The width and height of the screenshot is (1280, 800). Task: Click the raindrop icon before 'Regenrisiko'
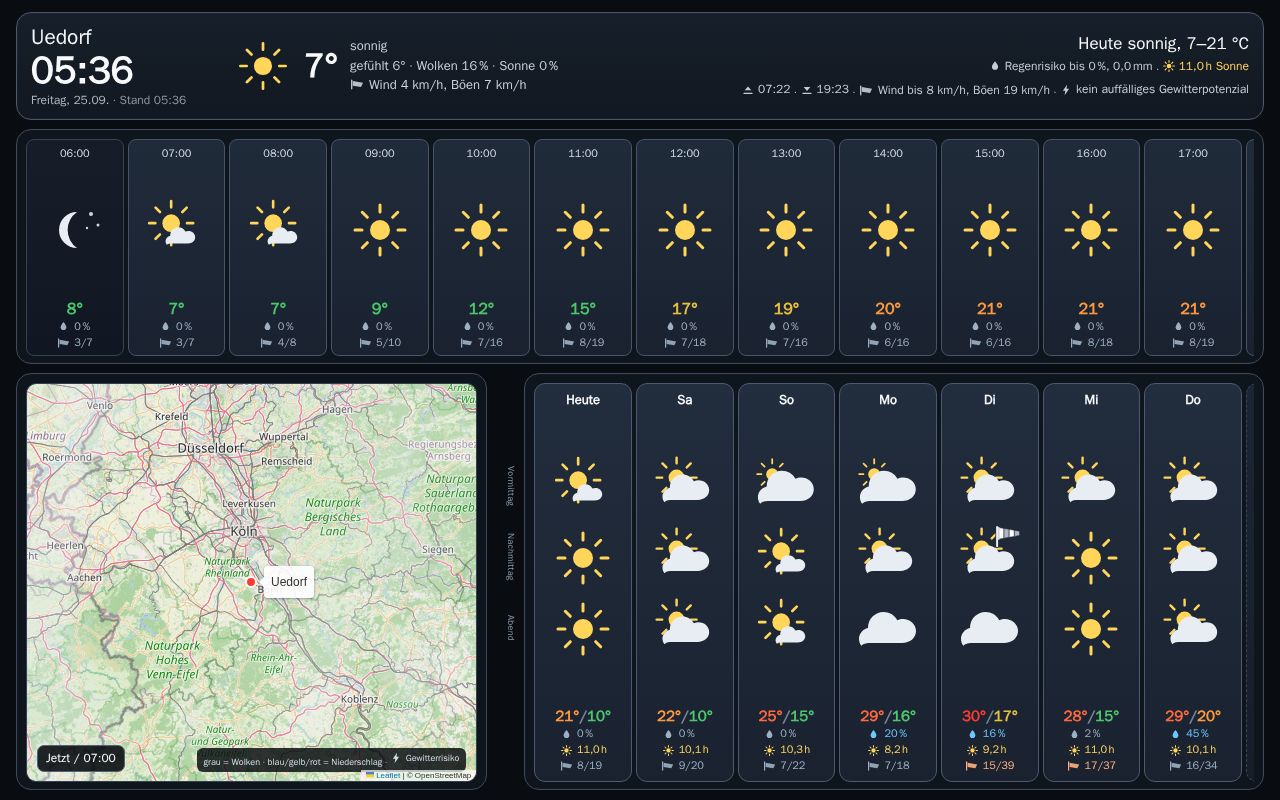(995, 66)
